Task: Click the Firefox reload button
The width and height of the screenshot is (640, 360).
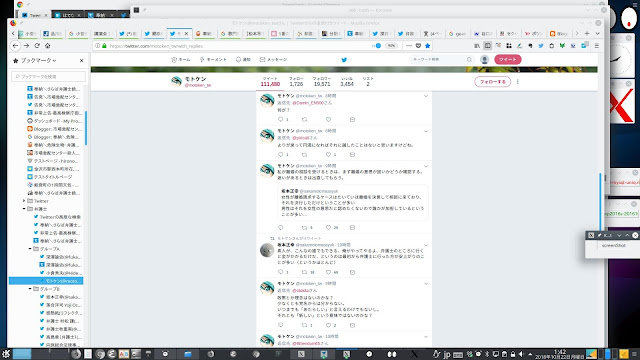Action: (37, 46)
